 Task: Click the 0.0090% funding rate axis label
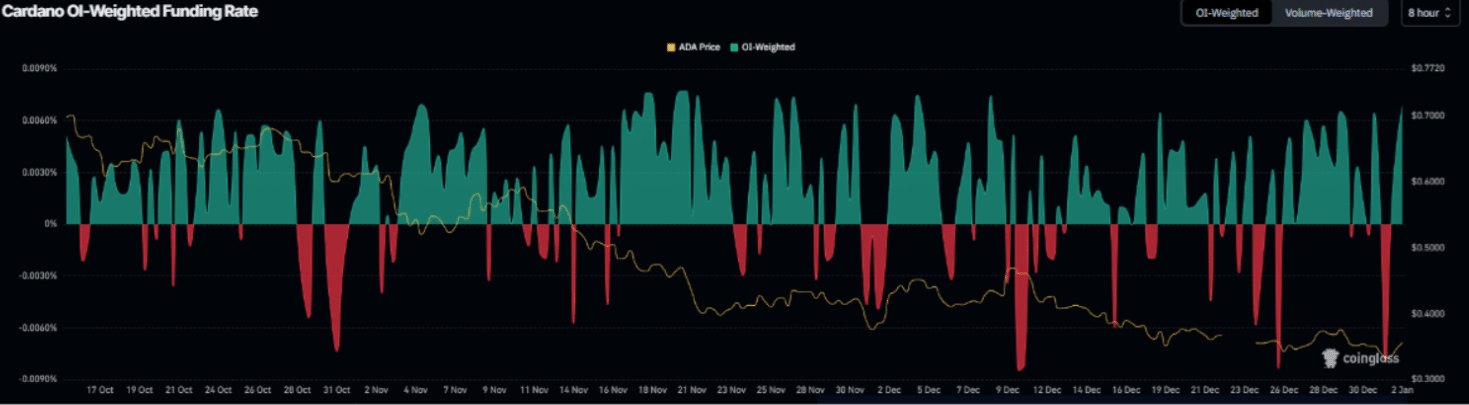tap(39, 69)
